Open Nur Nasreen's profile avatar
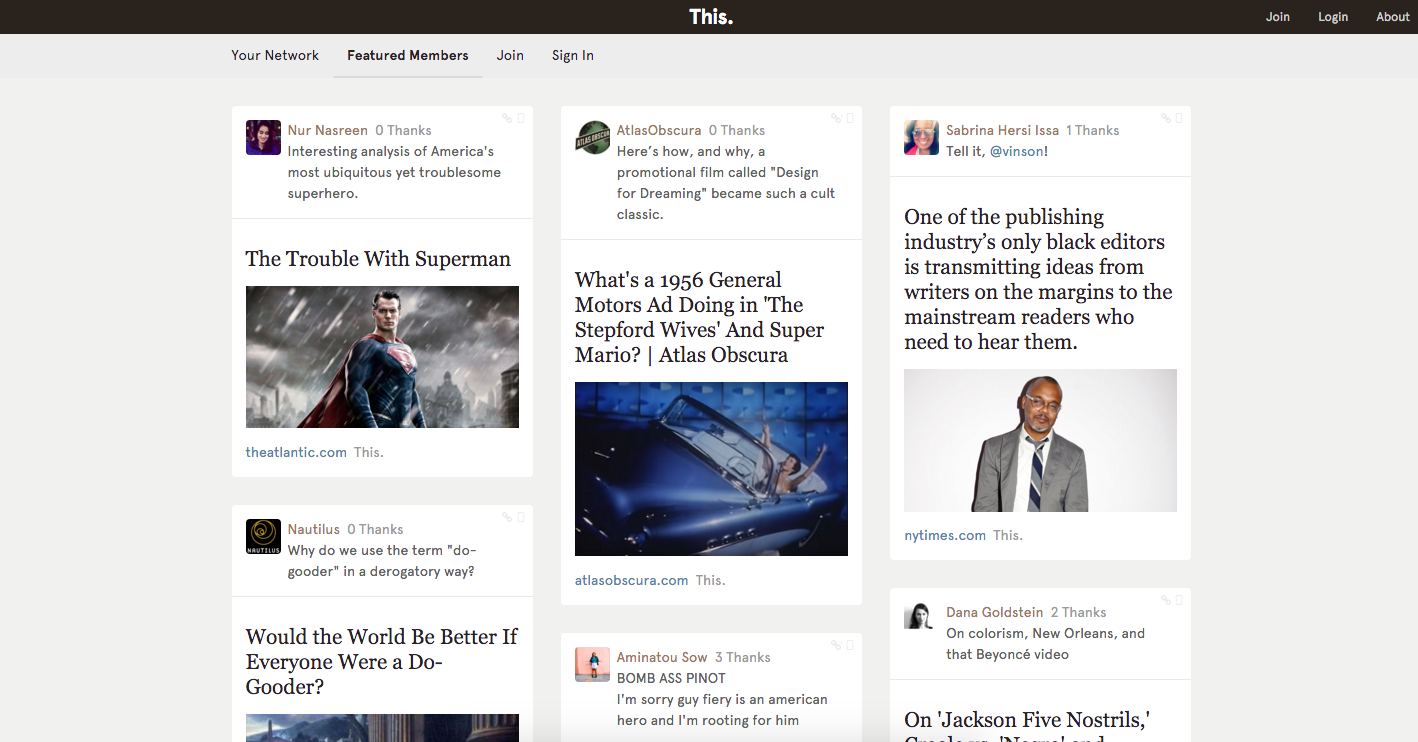The image size is (1418, 742). (x=263, y=138)
